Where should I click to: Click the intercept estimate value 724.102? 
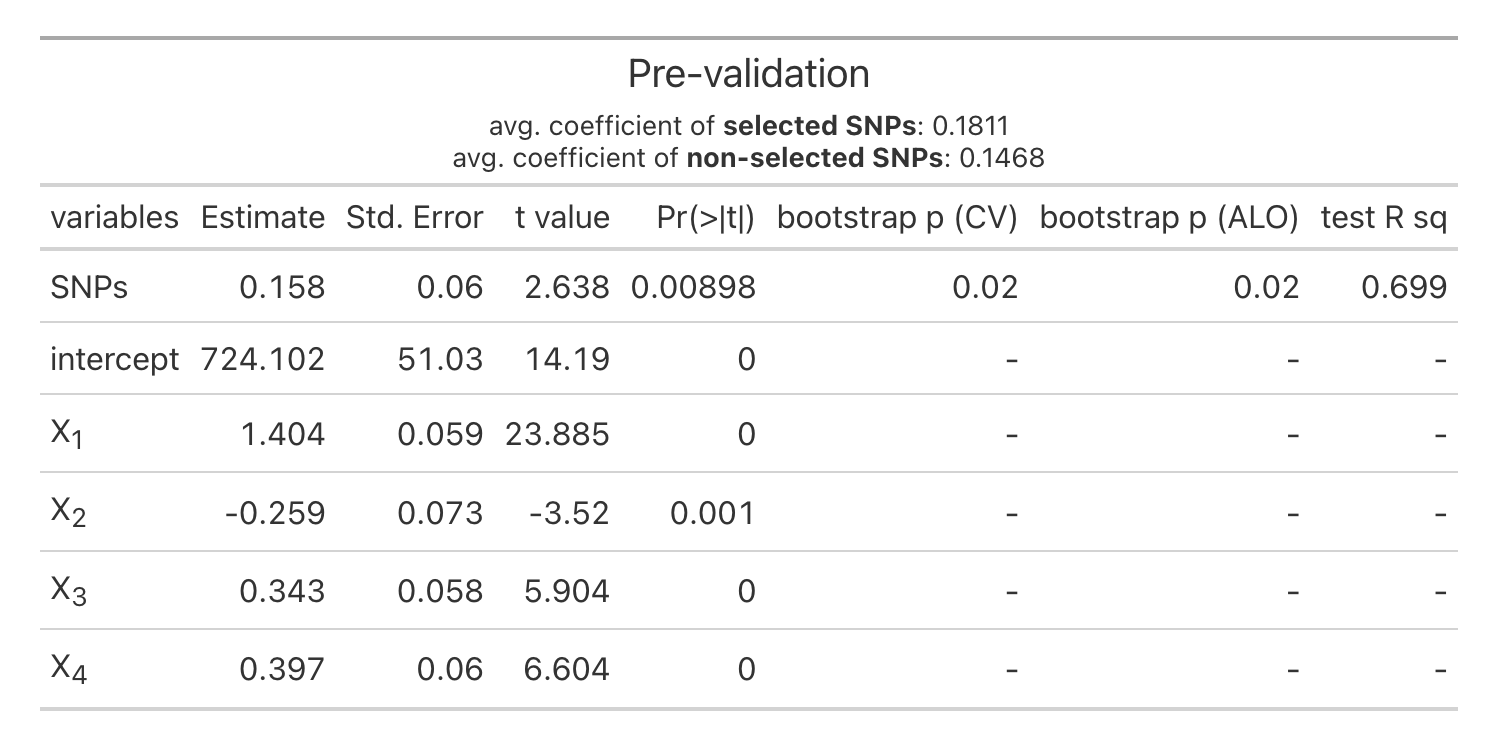[x=263, y=359]
